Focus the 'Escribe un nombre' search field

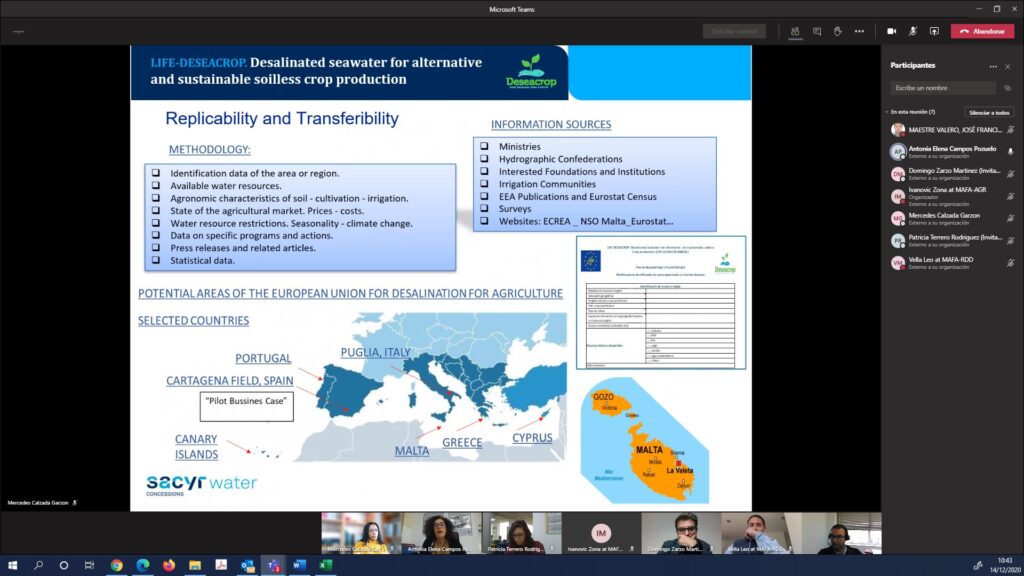[943, 88]
